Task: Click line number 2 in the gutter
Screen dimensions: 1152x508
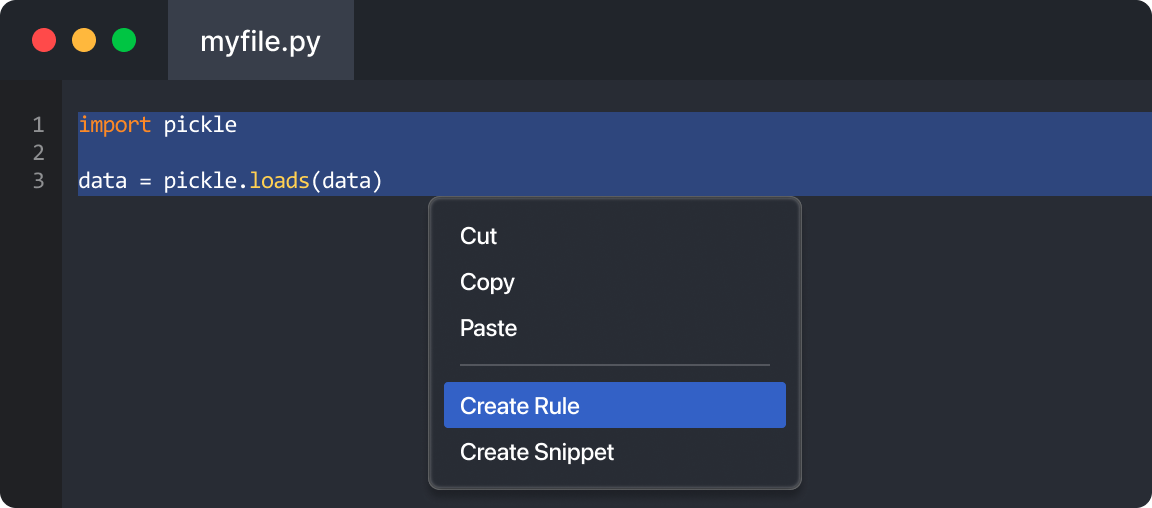Action: [38, 153]
